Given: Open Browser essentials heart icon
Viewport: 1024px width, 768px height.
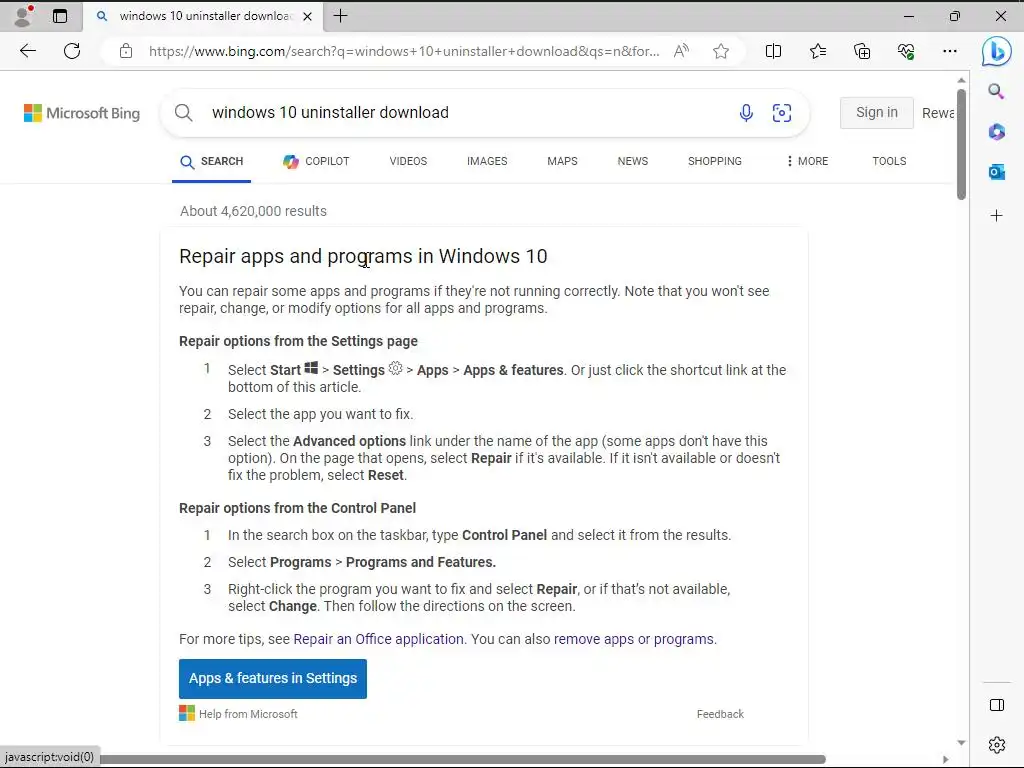Looking at the screenshot, I should (906, 51).
